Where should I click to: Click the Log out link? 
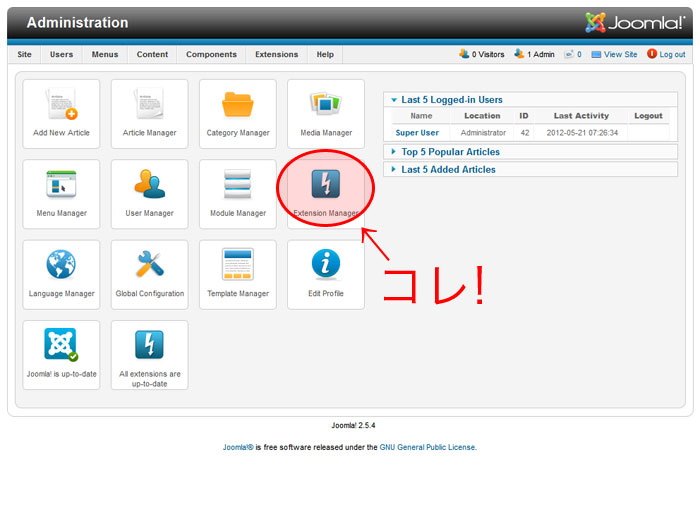coord(672,54)
